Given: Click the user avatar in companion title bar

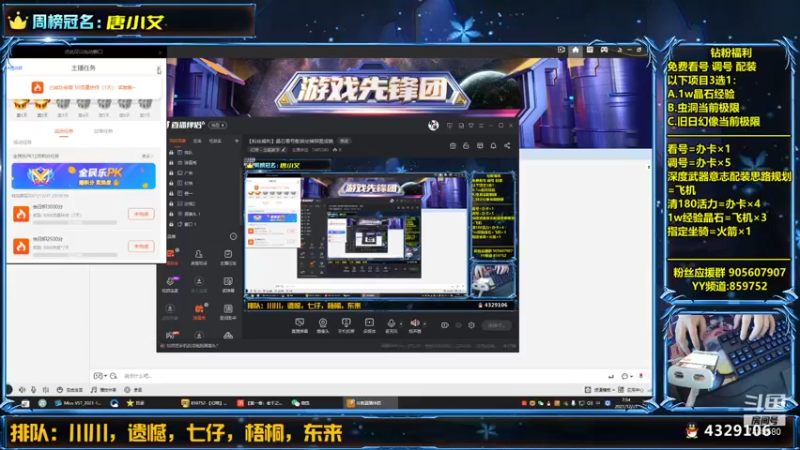Looking at the screenshot, I should click(x=433, y=126).
